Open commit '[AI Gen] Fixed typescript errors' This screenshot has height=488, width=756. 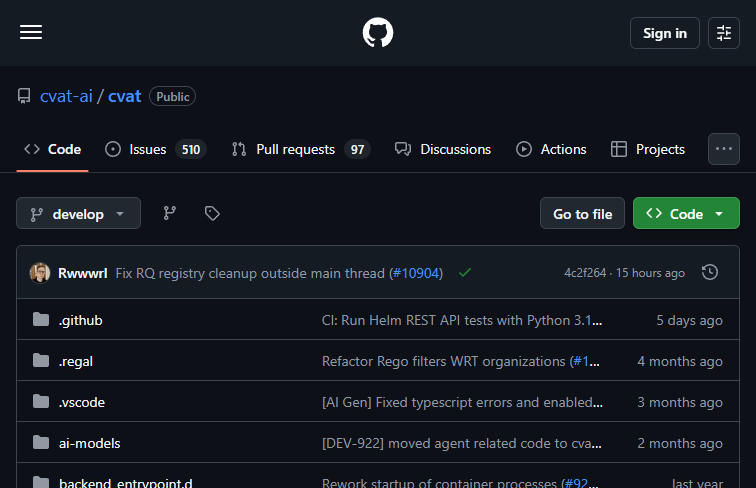pos(462,402)
